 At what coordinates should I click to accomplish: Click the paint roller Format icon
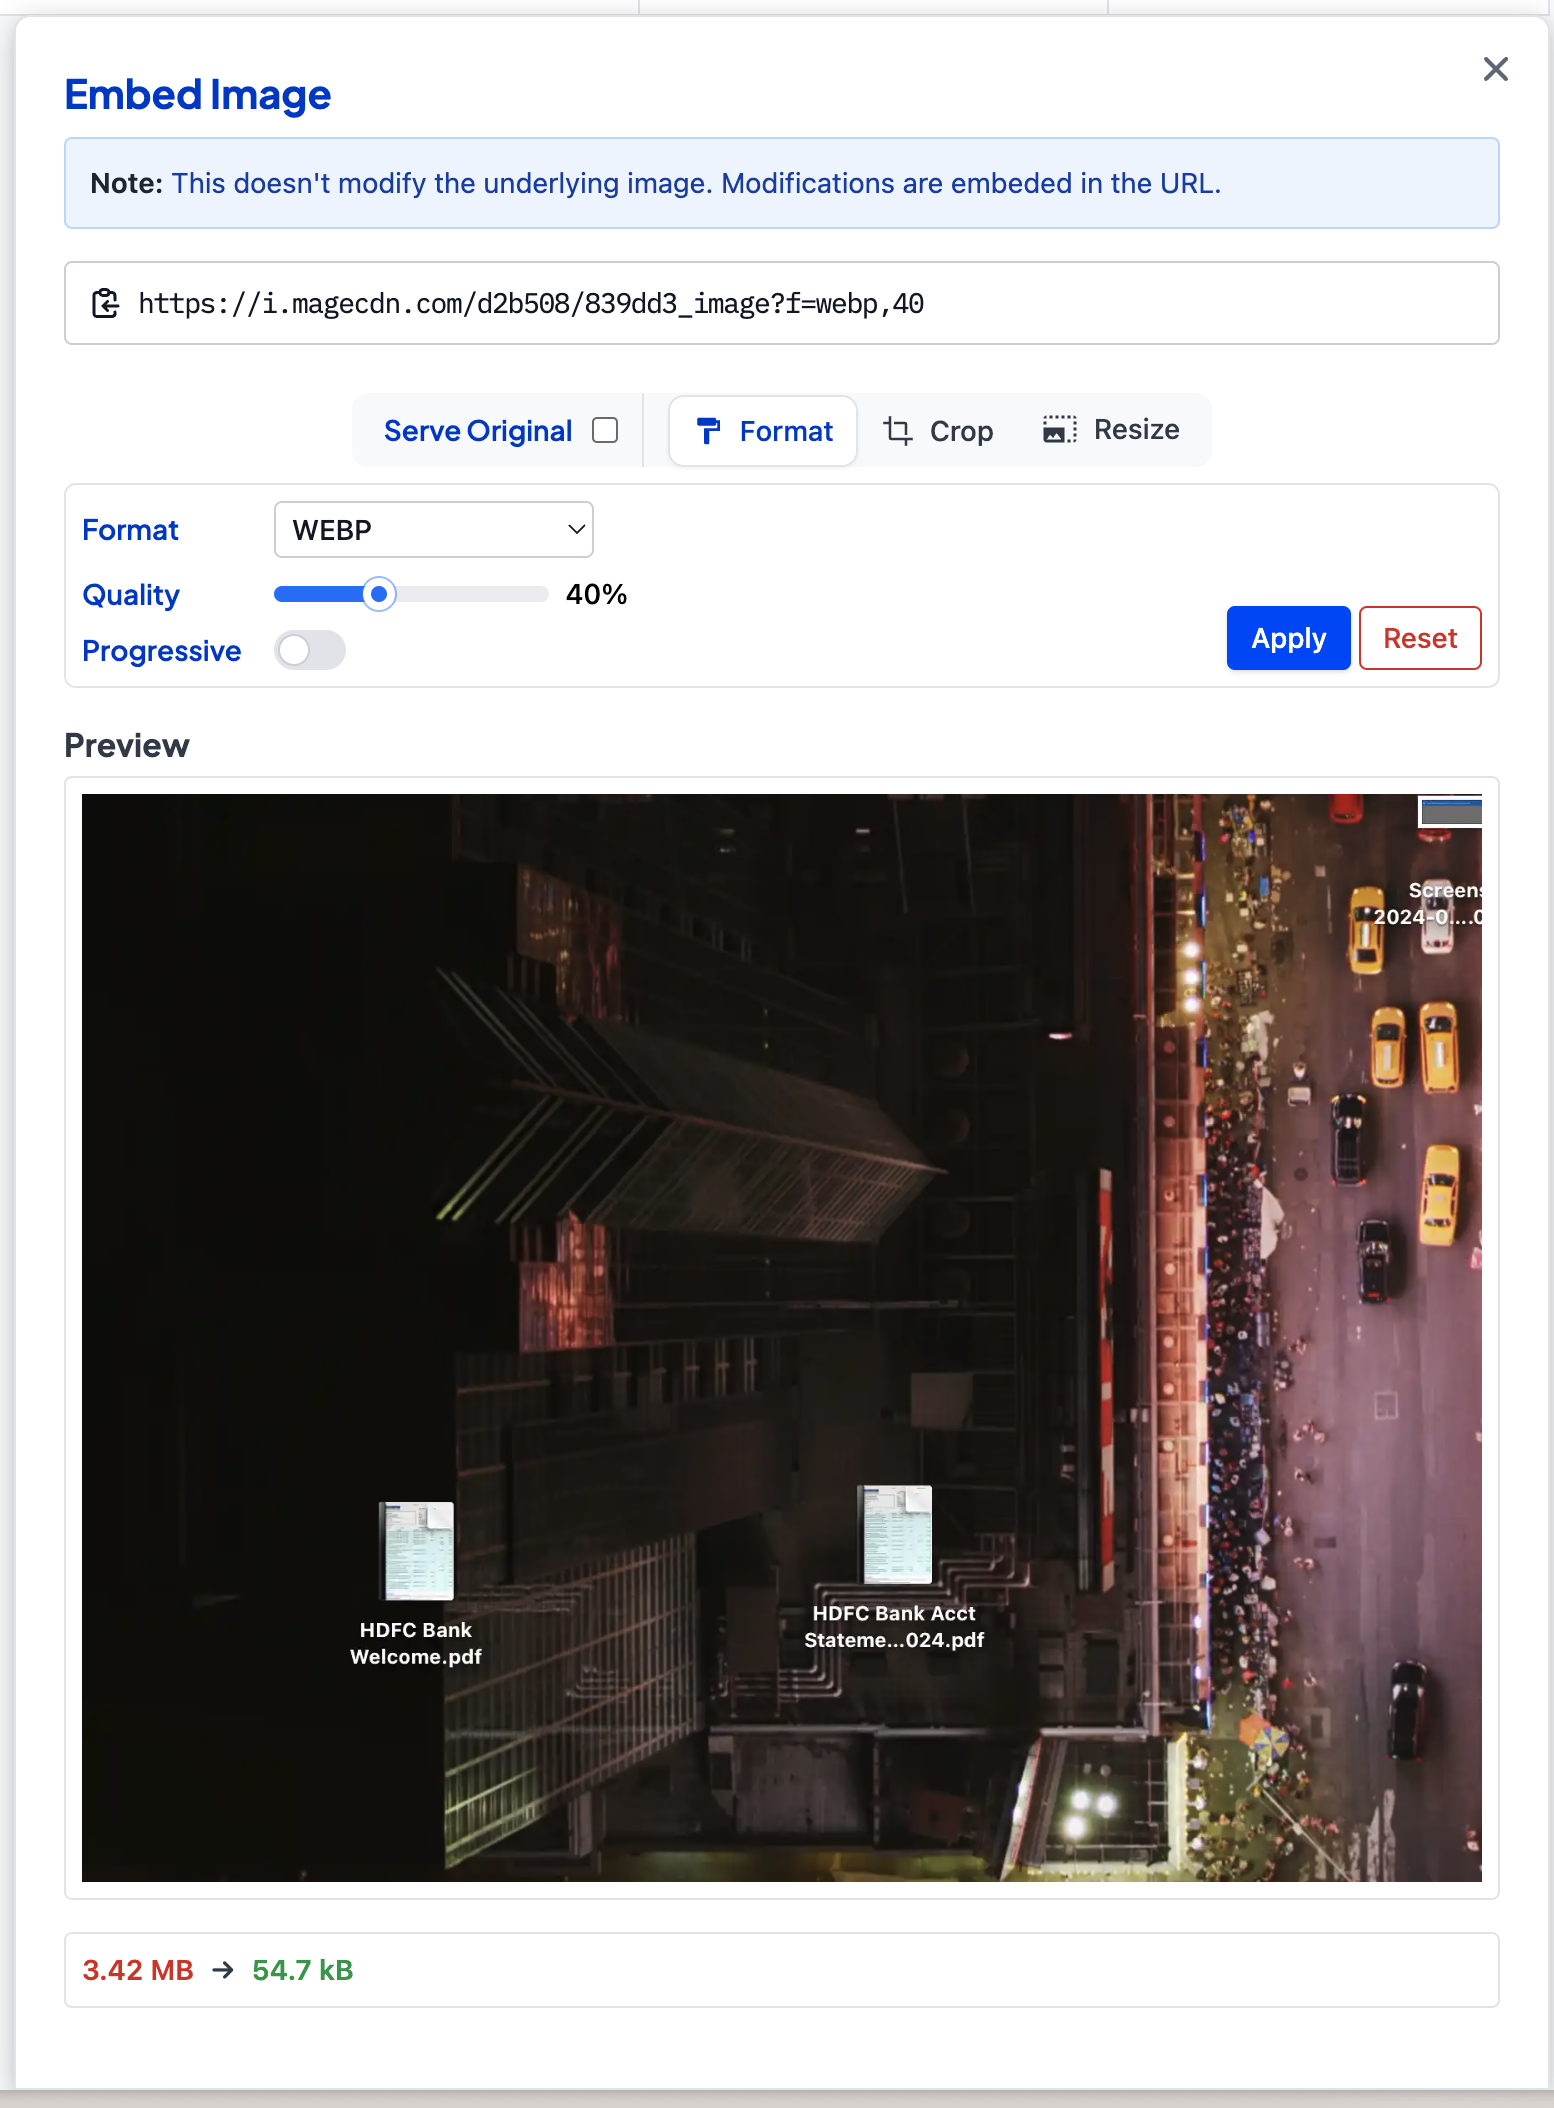coord(708,431)
